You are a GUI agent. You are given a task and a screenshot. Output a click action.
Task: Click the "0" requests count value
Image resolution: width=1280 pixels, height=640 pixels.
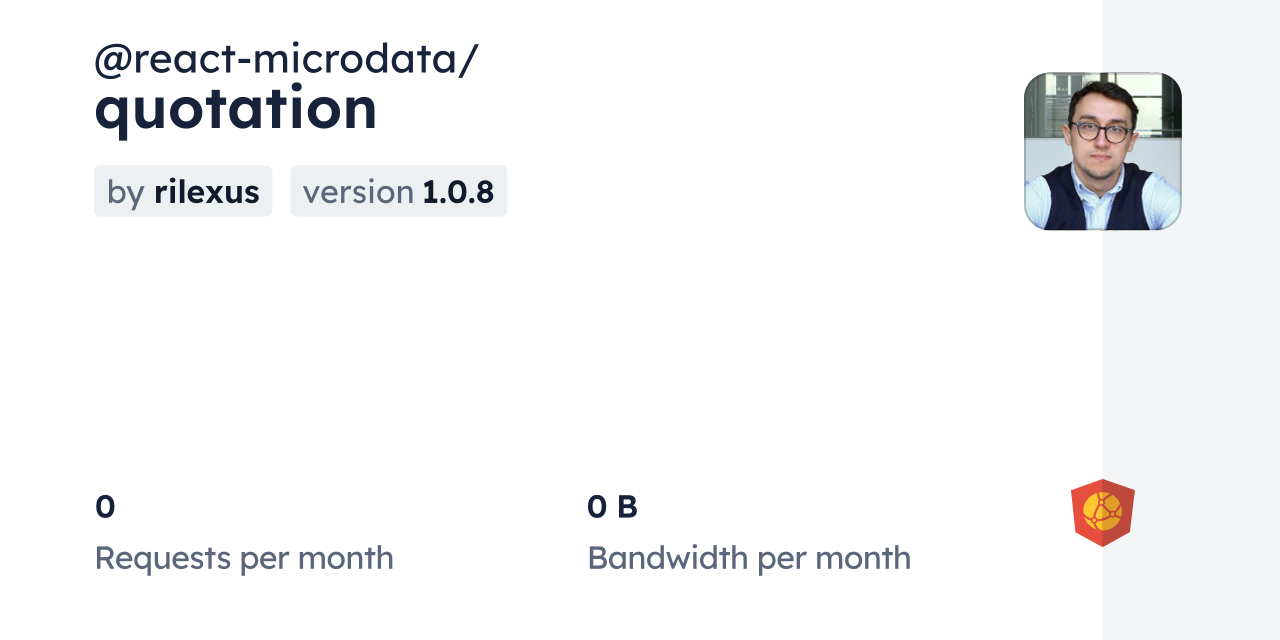pos(105,507)
